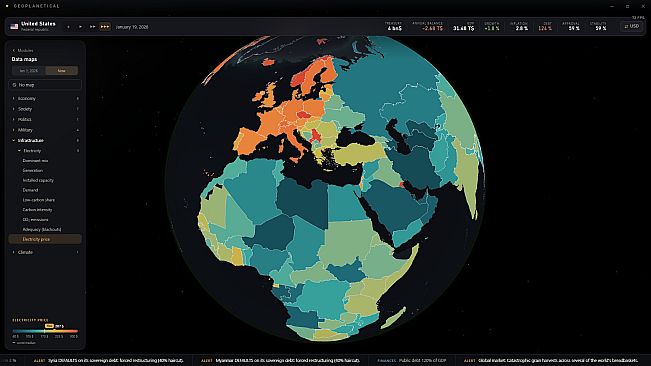This screenshot has height=366, width=651.
Task: Select the No map option
Action: coord(45,85)
